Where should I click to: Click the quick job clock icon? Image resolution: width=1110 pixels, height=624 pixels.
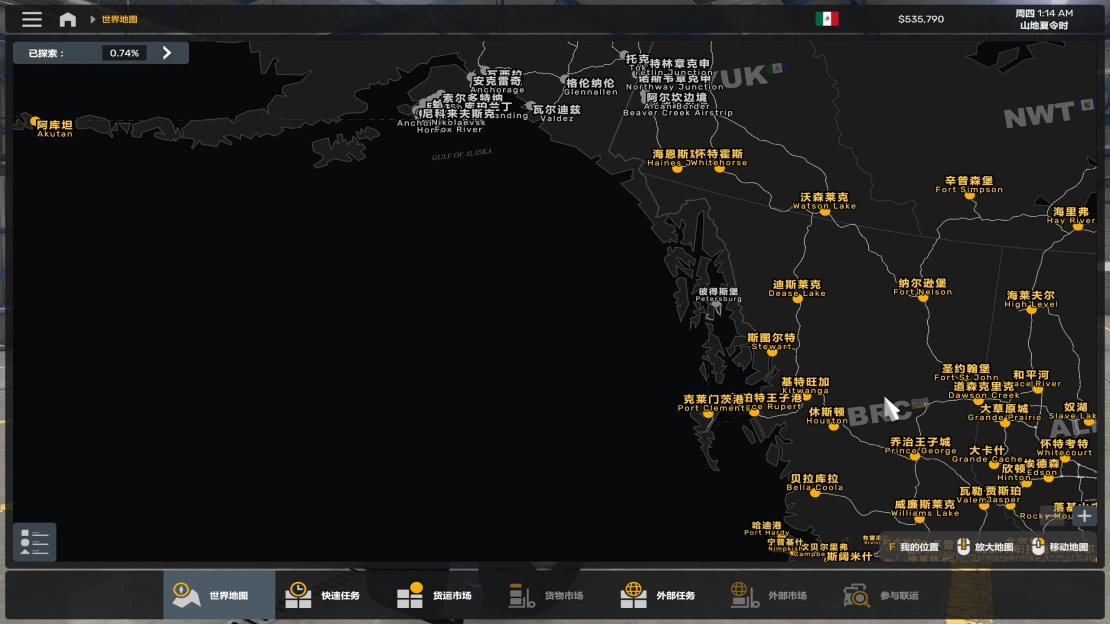[x=298, y=595]
